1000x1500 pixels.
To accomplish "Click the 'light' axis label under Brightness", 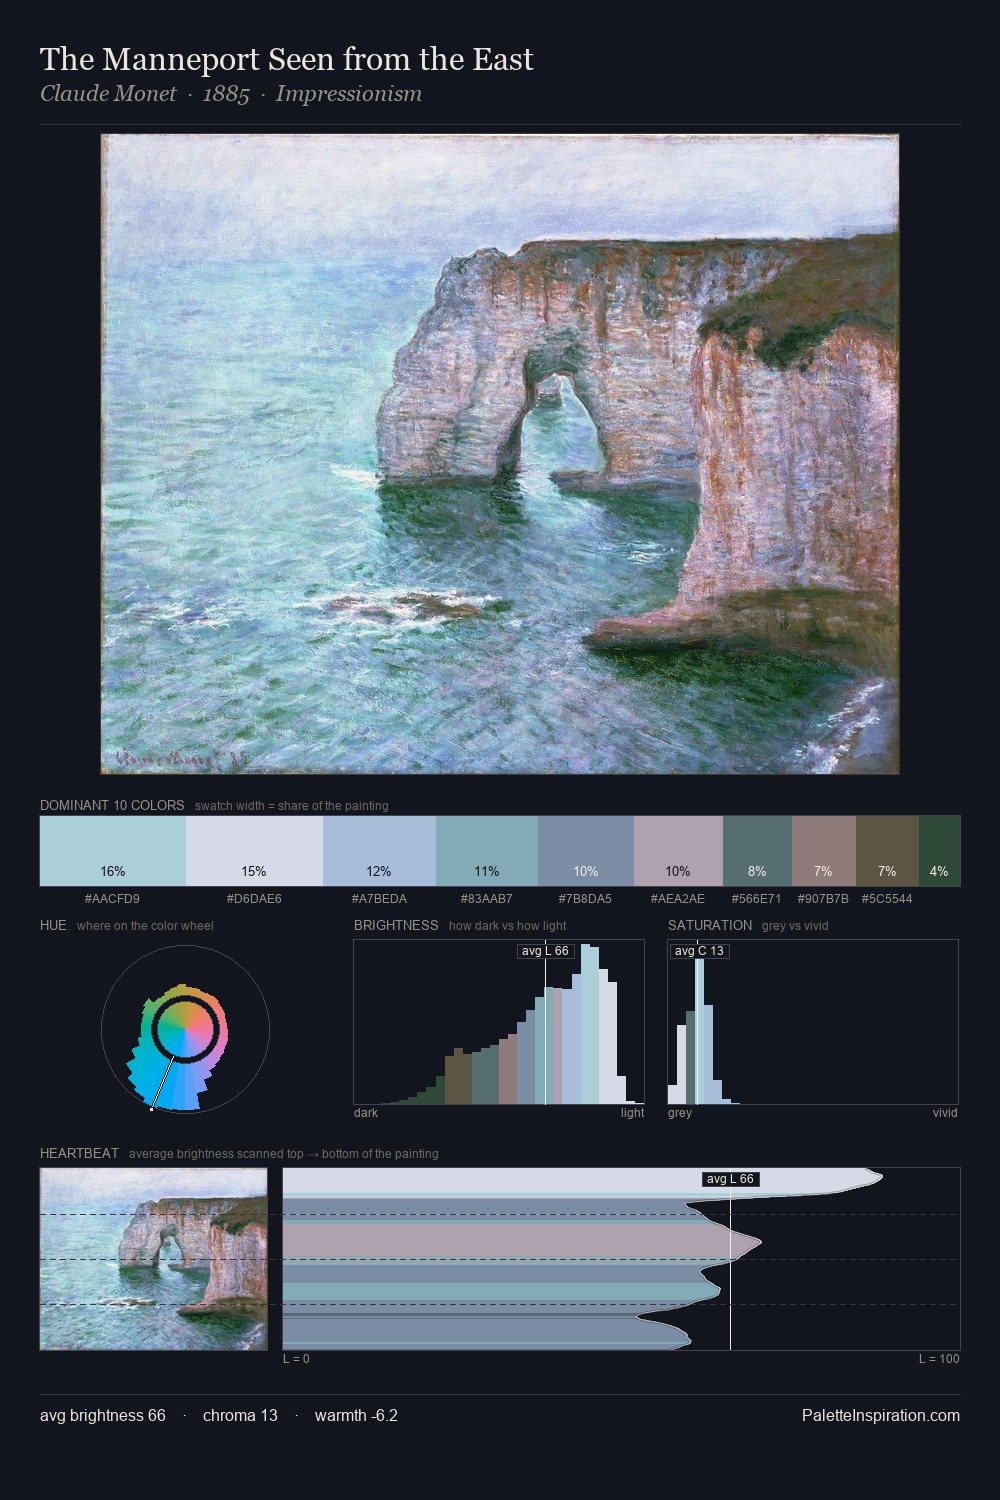I will tap(633, 1112).
